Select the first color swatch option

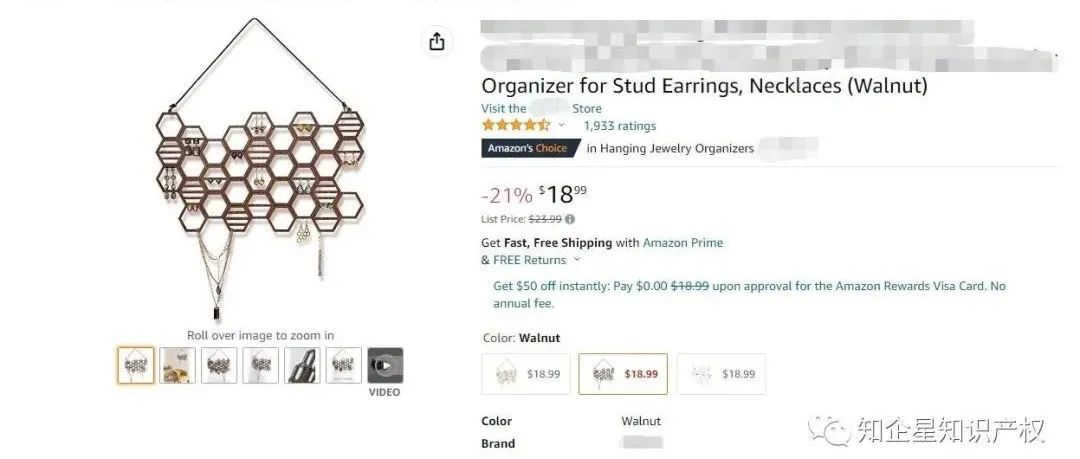point(526,374)
